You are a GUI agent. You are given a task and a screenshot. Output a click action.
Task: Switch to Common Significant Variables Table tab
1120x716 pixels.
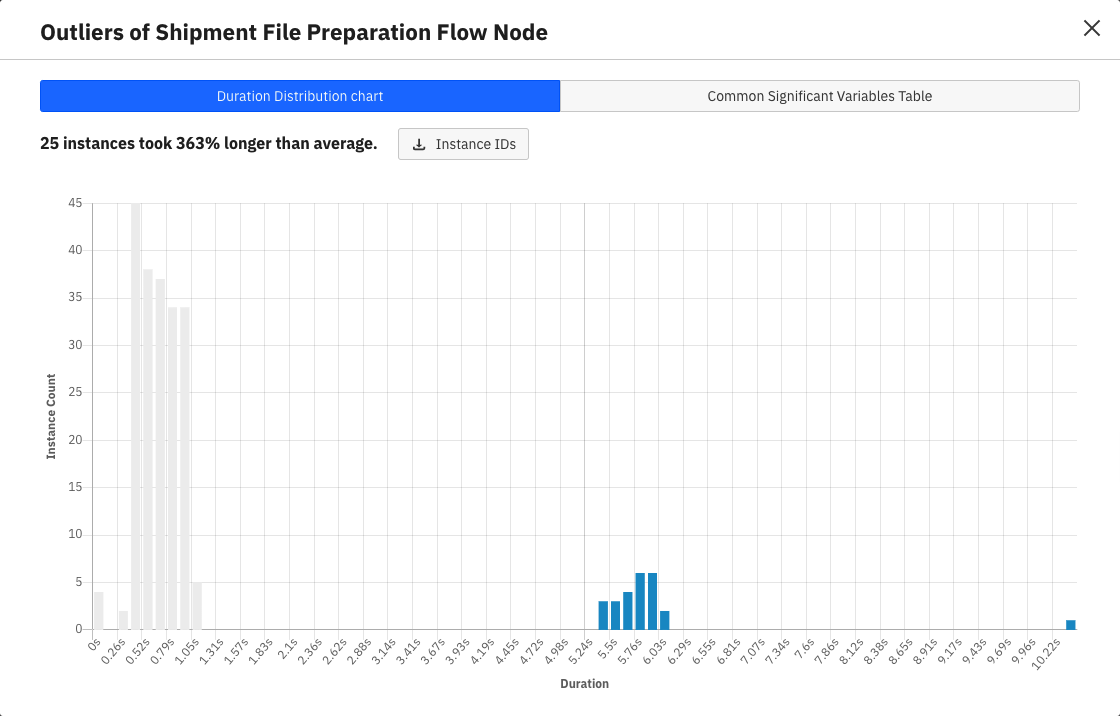(819, 96)
